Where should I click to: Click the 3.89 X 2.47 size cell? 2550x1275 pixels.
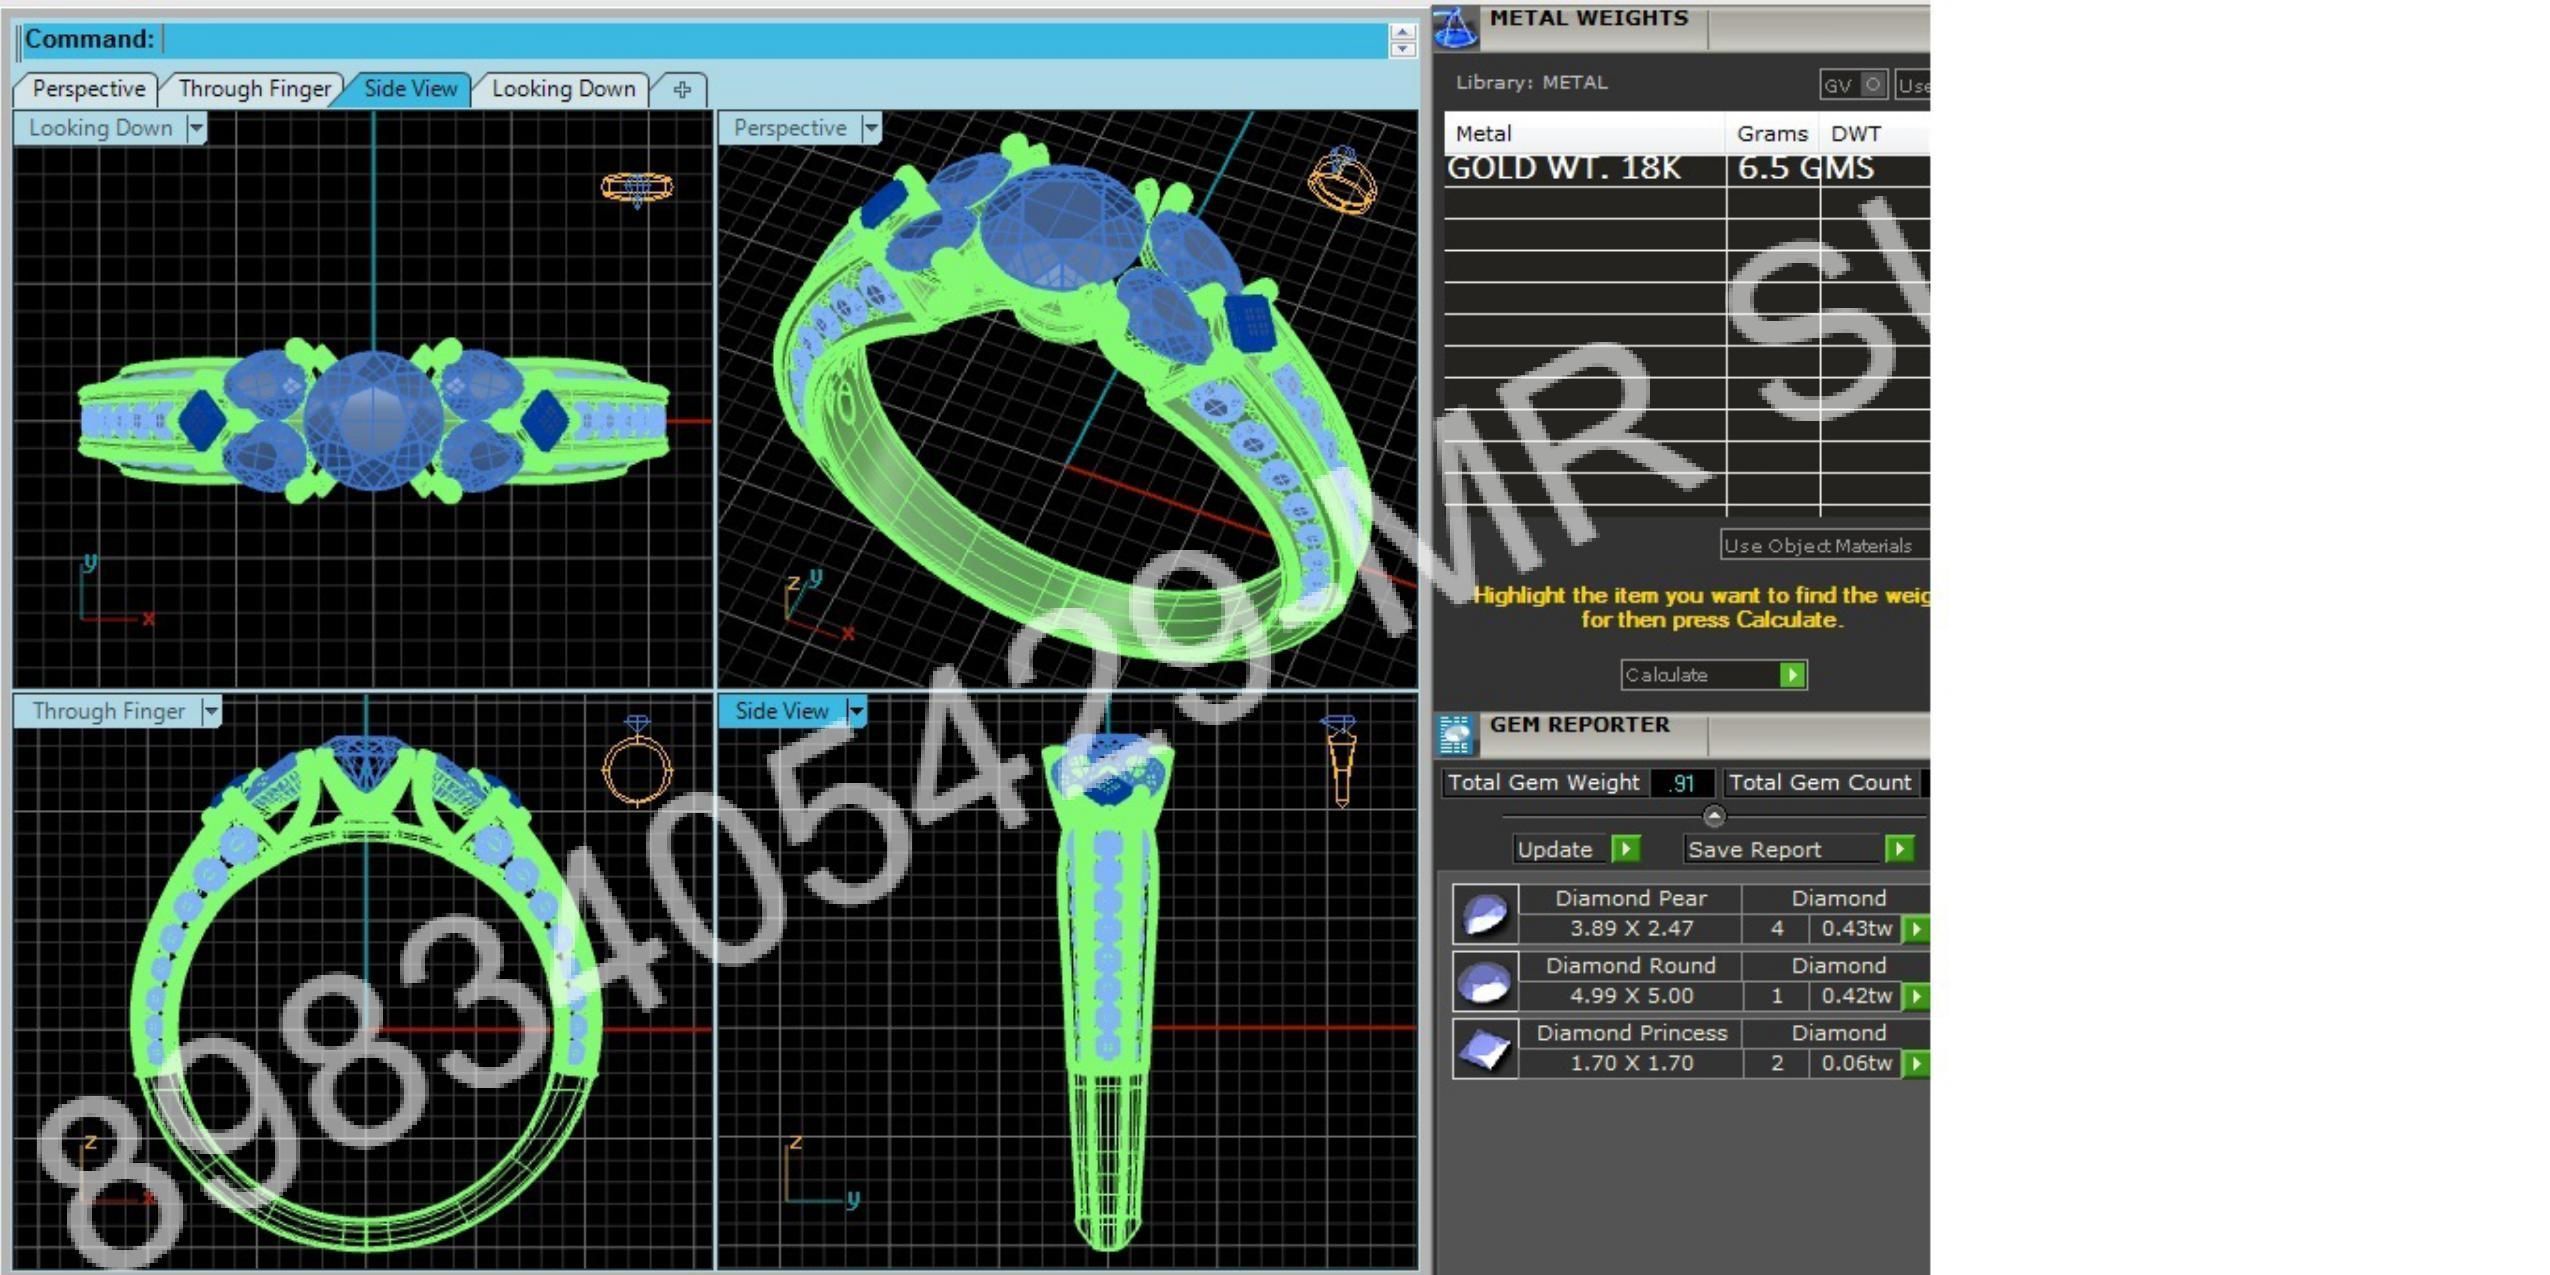[1631, 929]
